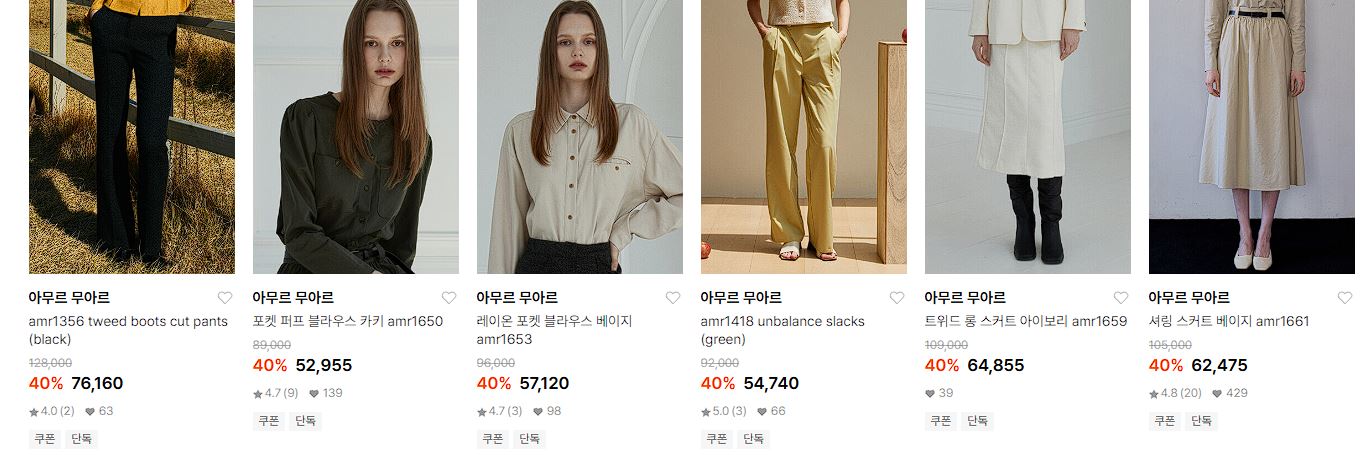Click 쿠폰 badge under the 62,475 item
The width and height of the screenshot is (1365, 469).
1165,421
